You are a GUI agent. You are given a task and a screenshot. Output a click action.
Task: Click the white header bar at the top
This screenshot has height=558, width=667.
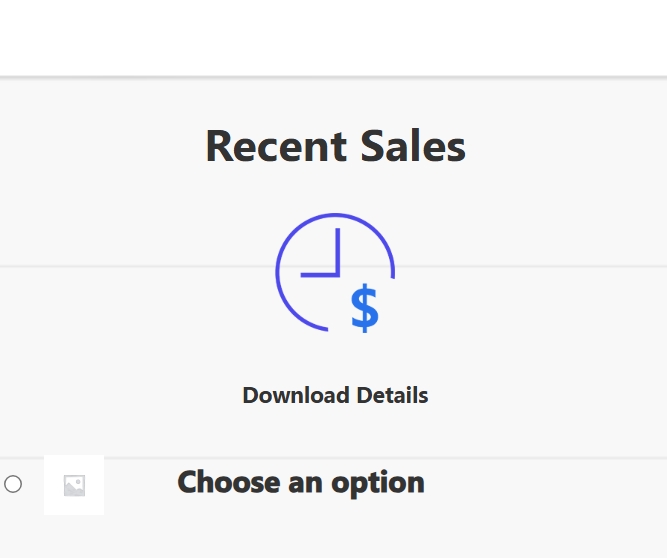click(334, 38)
